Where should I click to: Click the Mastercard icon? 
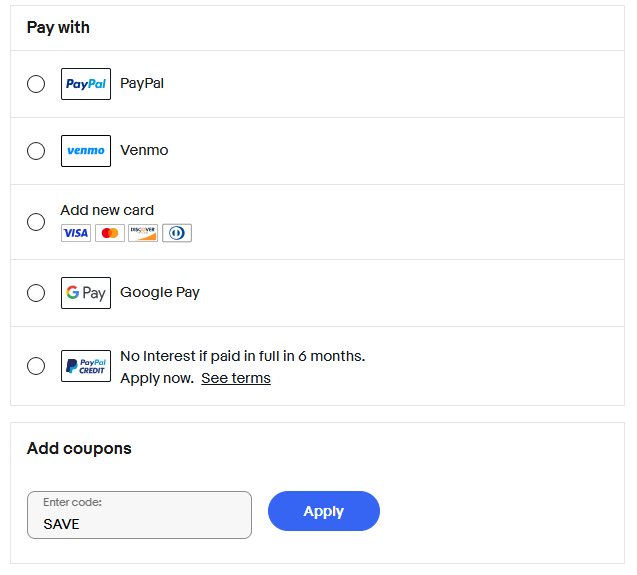click(110, 233)
